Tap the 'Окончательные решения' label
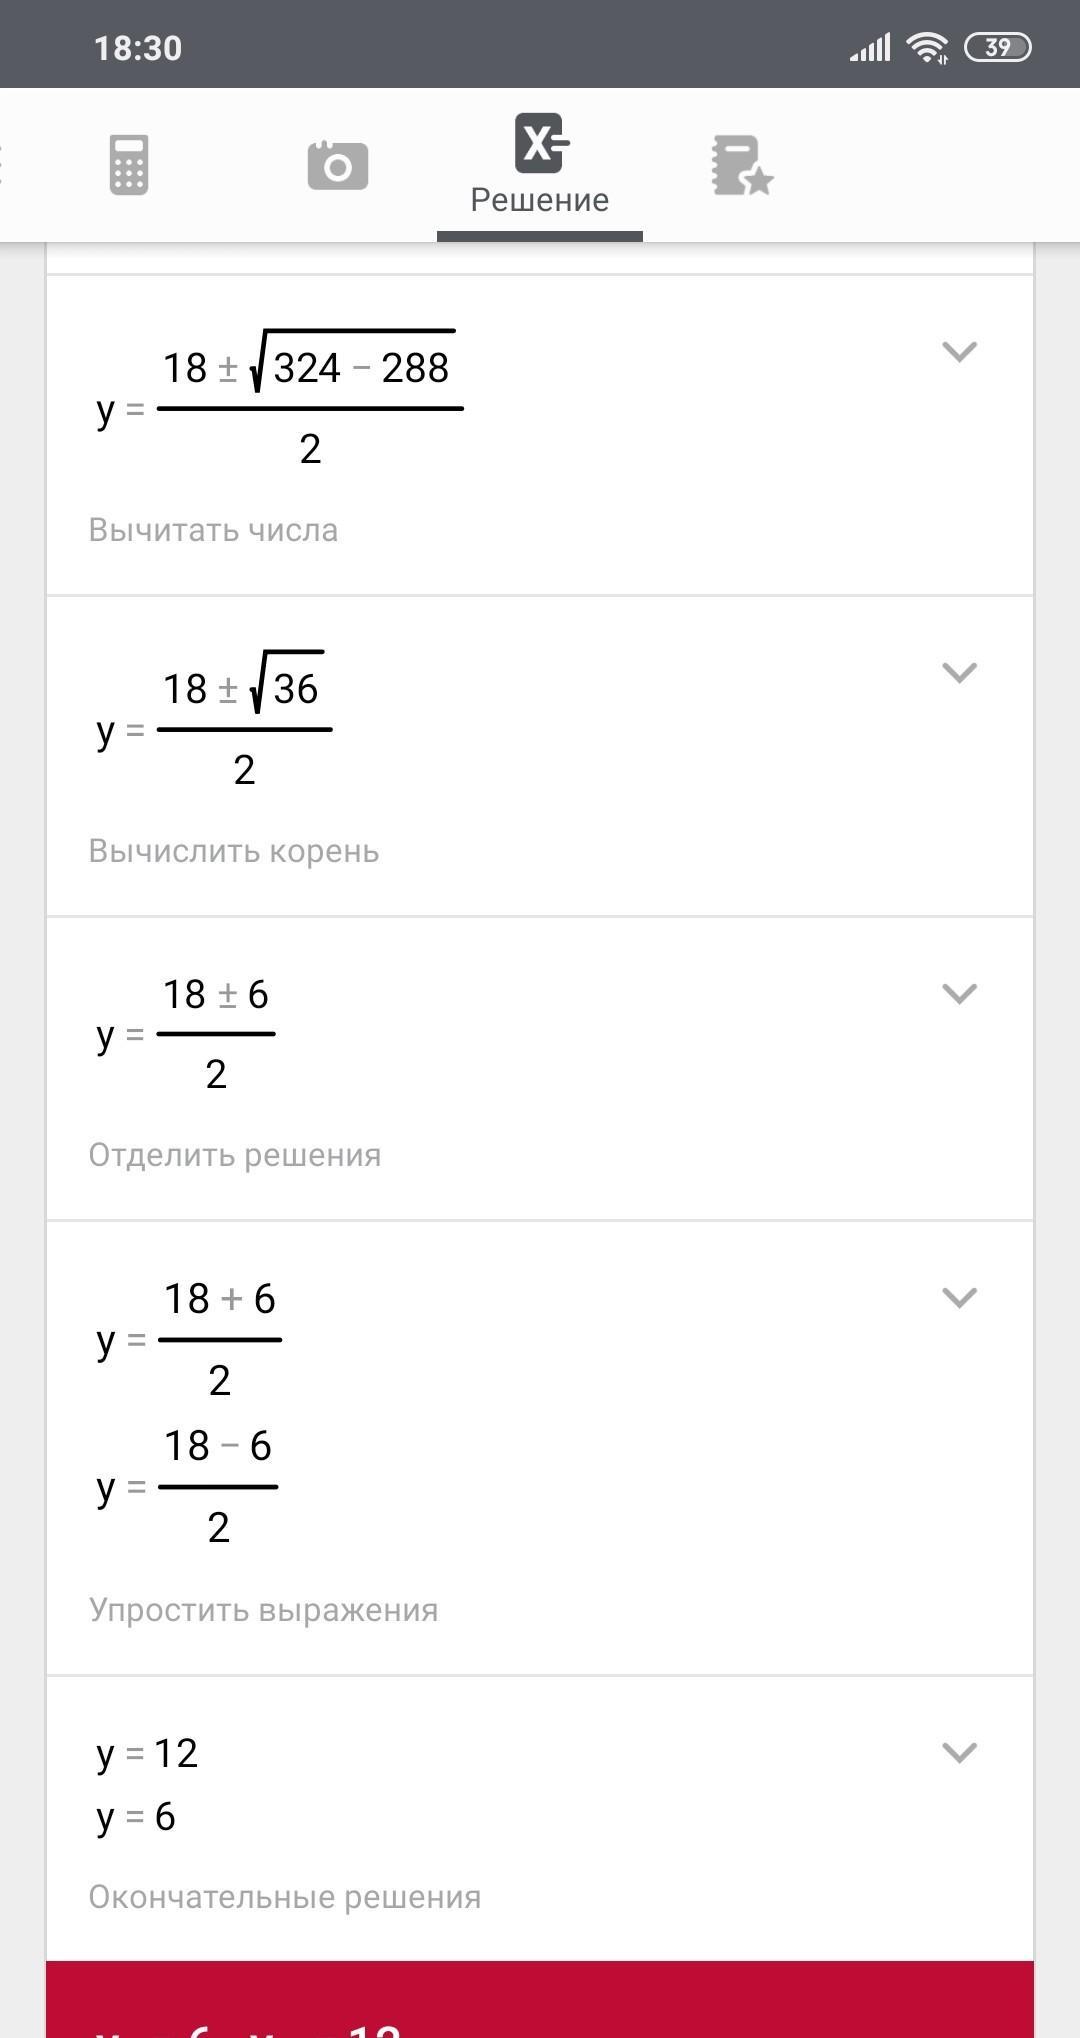 [285, 1897]
